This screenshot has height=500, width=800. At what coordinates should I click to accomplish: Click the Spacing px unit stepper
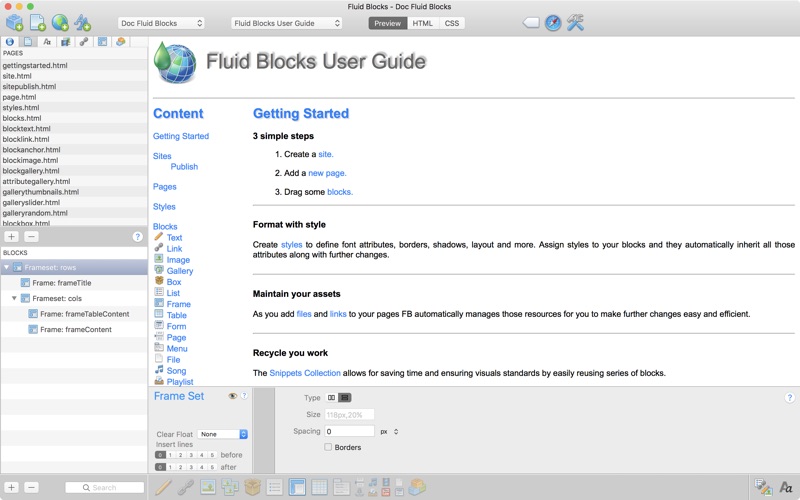tap(396, 432)
